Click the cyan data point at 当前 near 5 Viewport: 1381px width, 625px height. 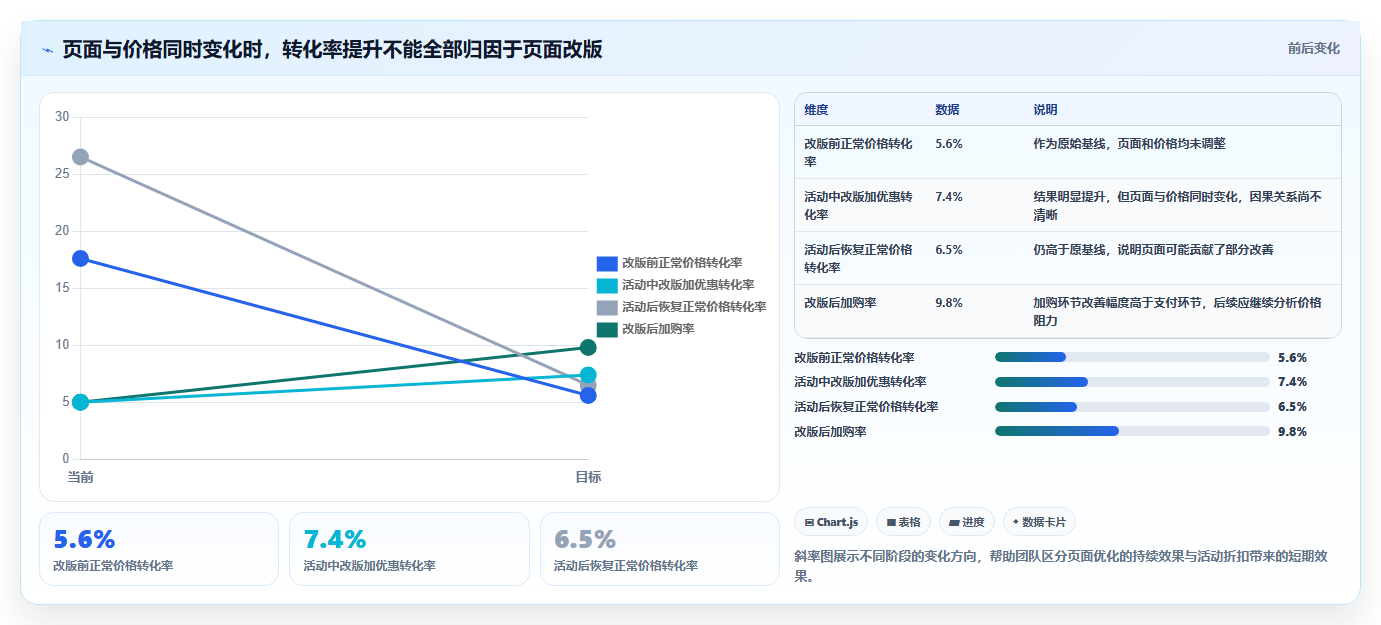pos(80,402)
